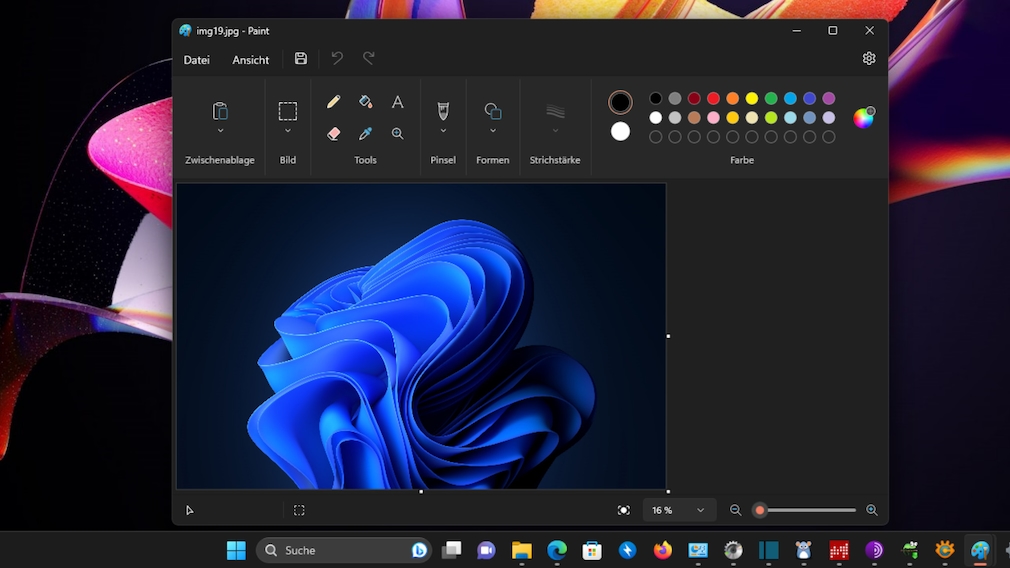
Task: Click the Strichstärke line thickness icon
Action: 555,111
